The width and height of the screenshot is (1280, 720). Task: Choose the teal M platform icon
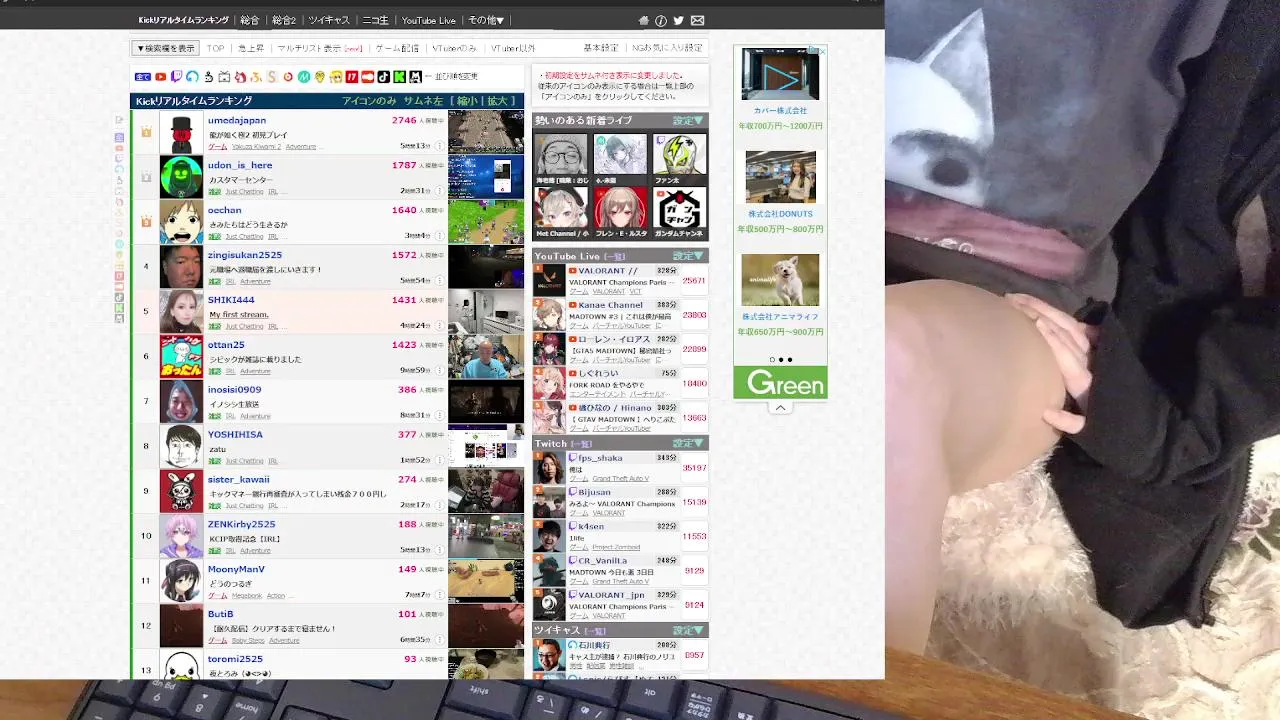304,77
